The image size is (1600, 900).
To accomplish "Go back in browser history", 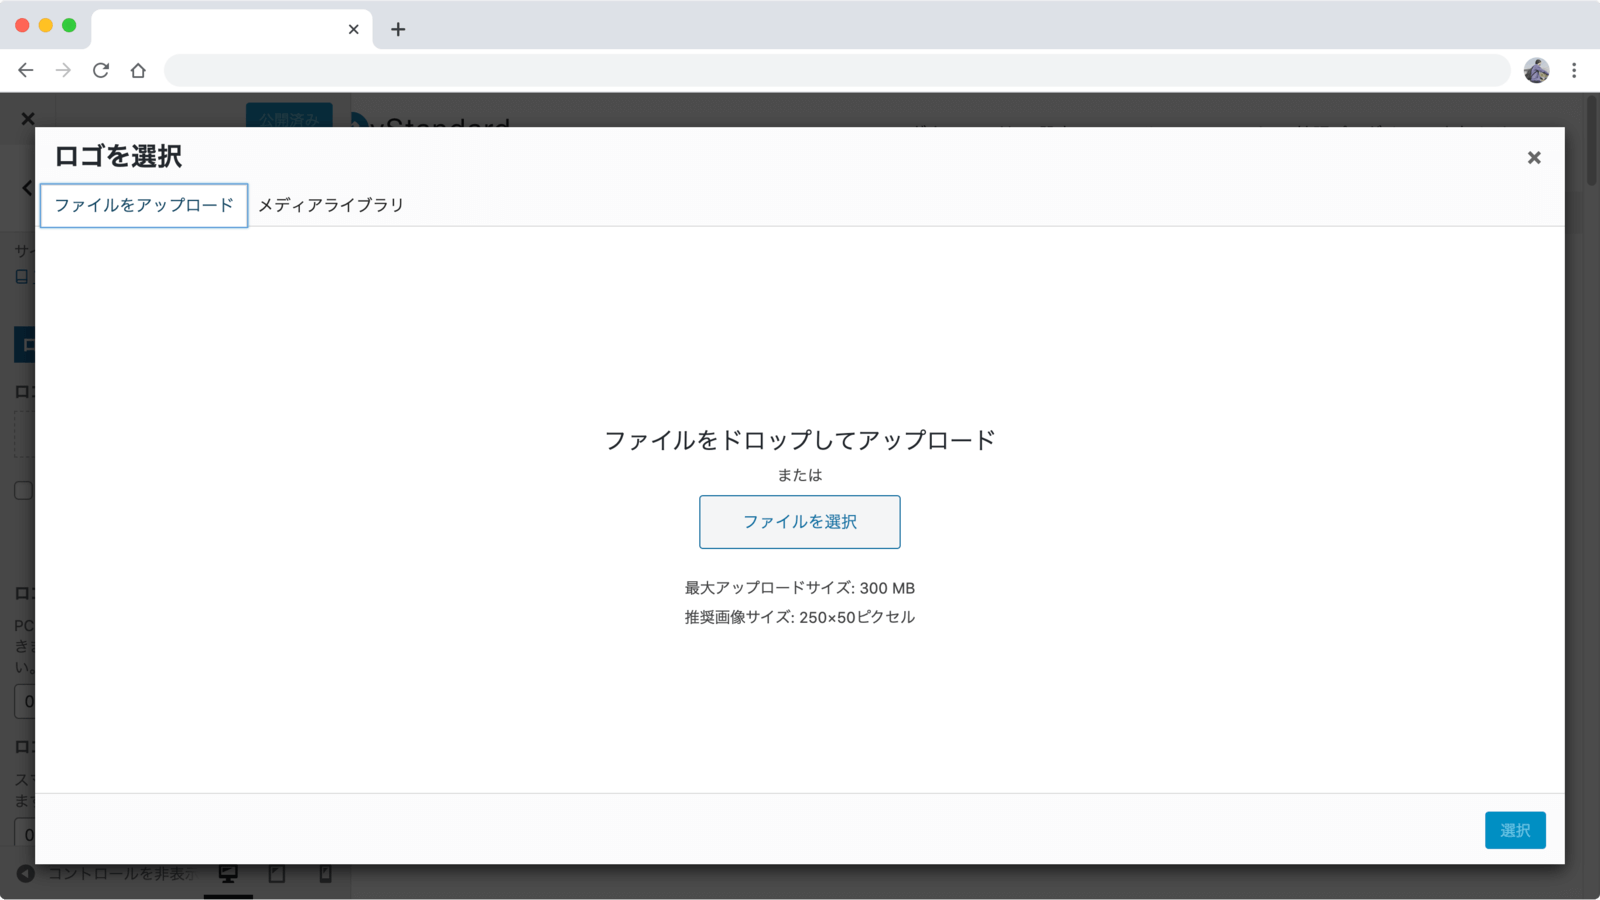I will pos(26,70).
